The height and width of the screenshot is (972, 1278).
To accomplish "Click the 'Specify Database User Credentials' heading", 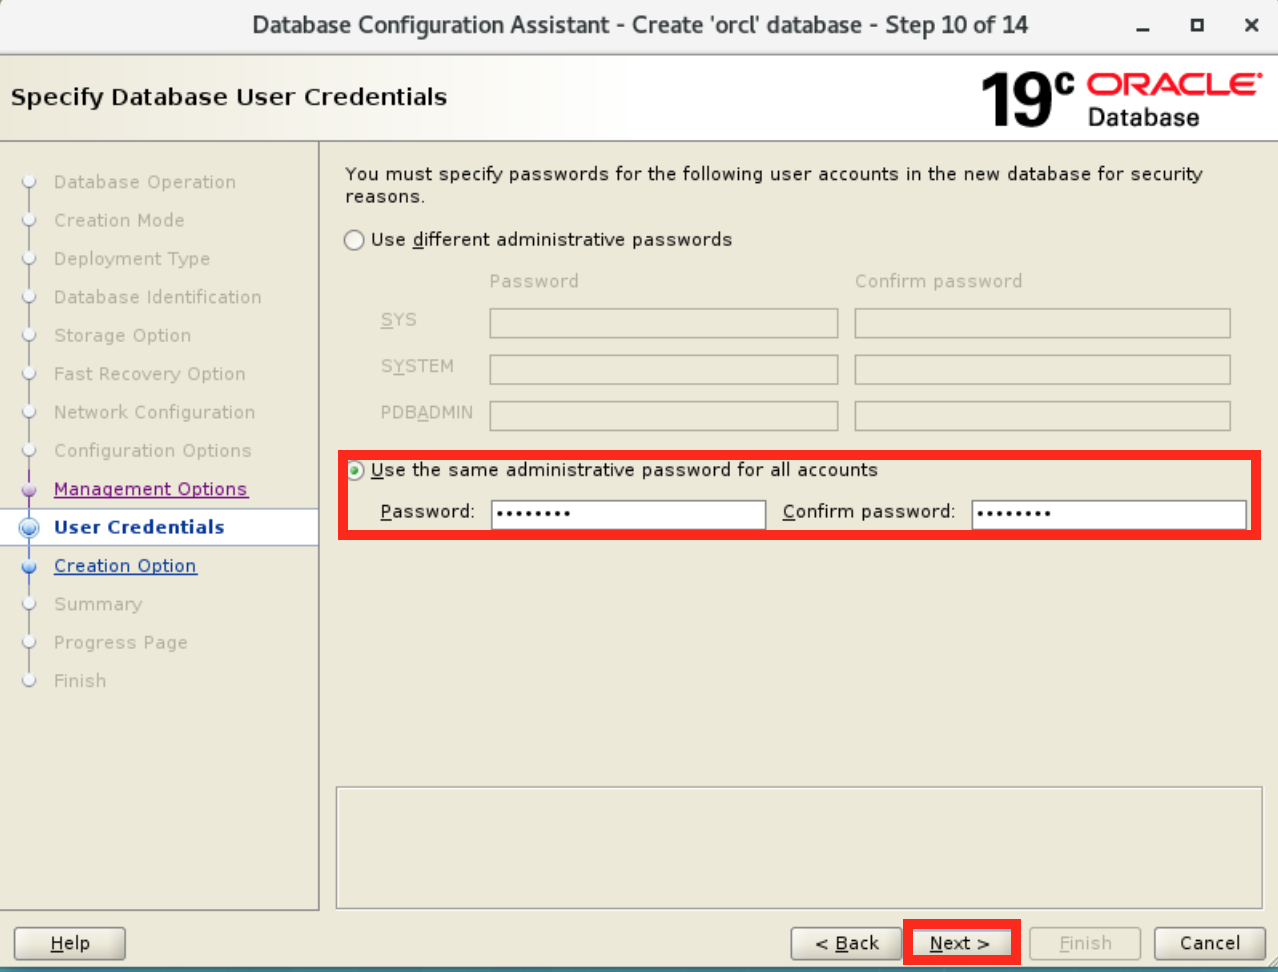I will click(229, 97).
